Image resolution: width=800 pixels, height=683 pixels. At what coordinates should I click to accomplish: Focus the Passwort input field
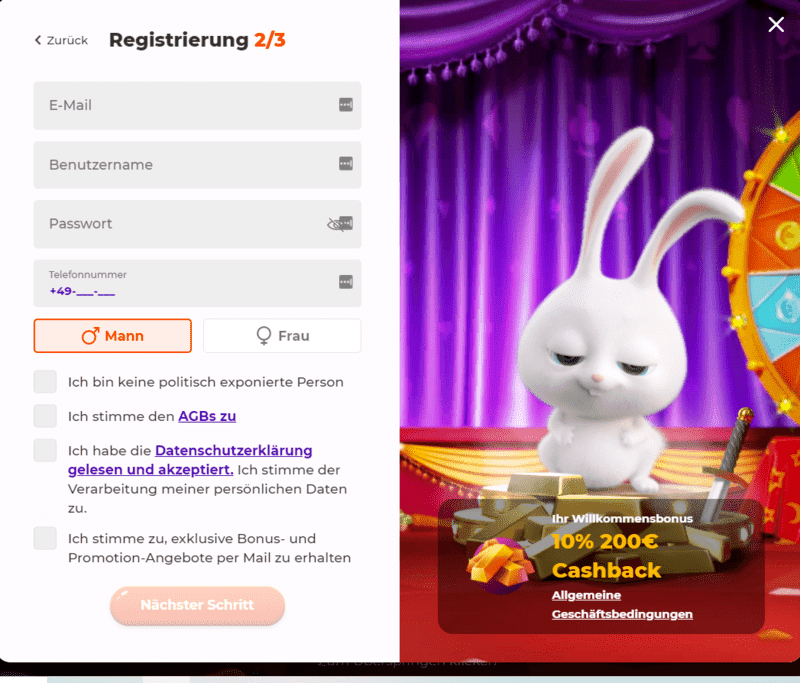tap(197, 224)
